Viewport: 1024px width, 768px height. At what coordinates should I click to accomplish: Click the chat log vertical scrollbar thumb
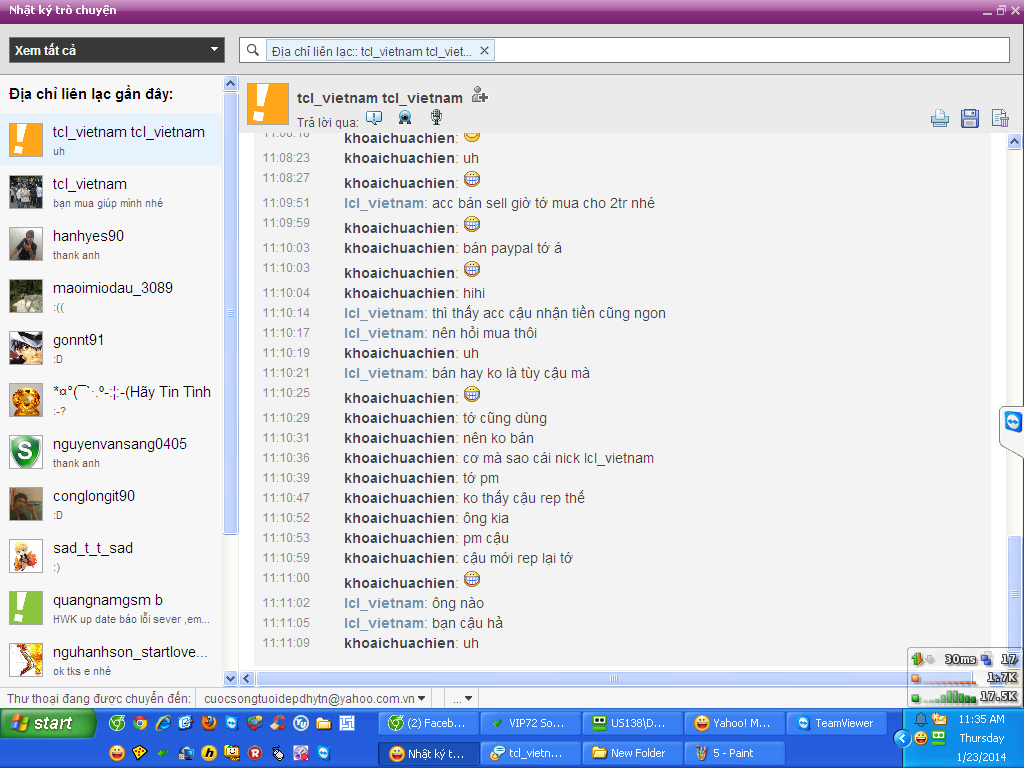[x=1014, y=594]
